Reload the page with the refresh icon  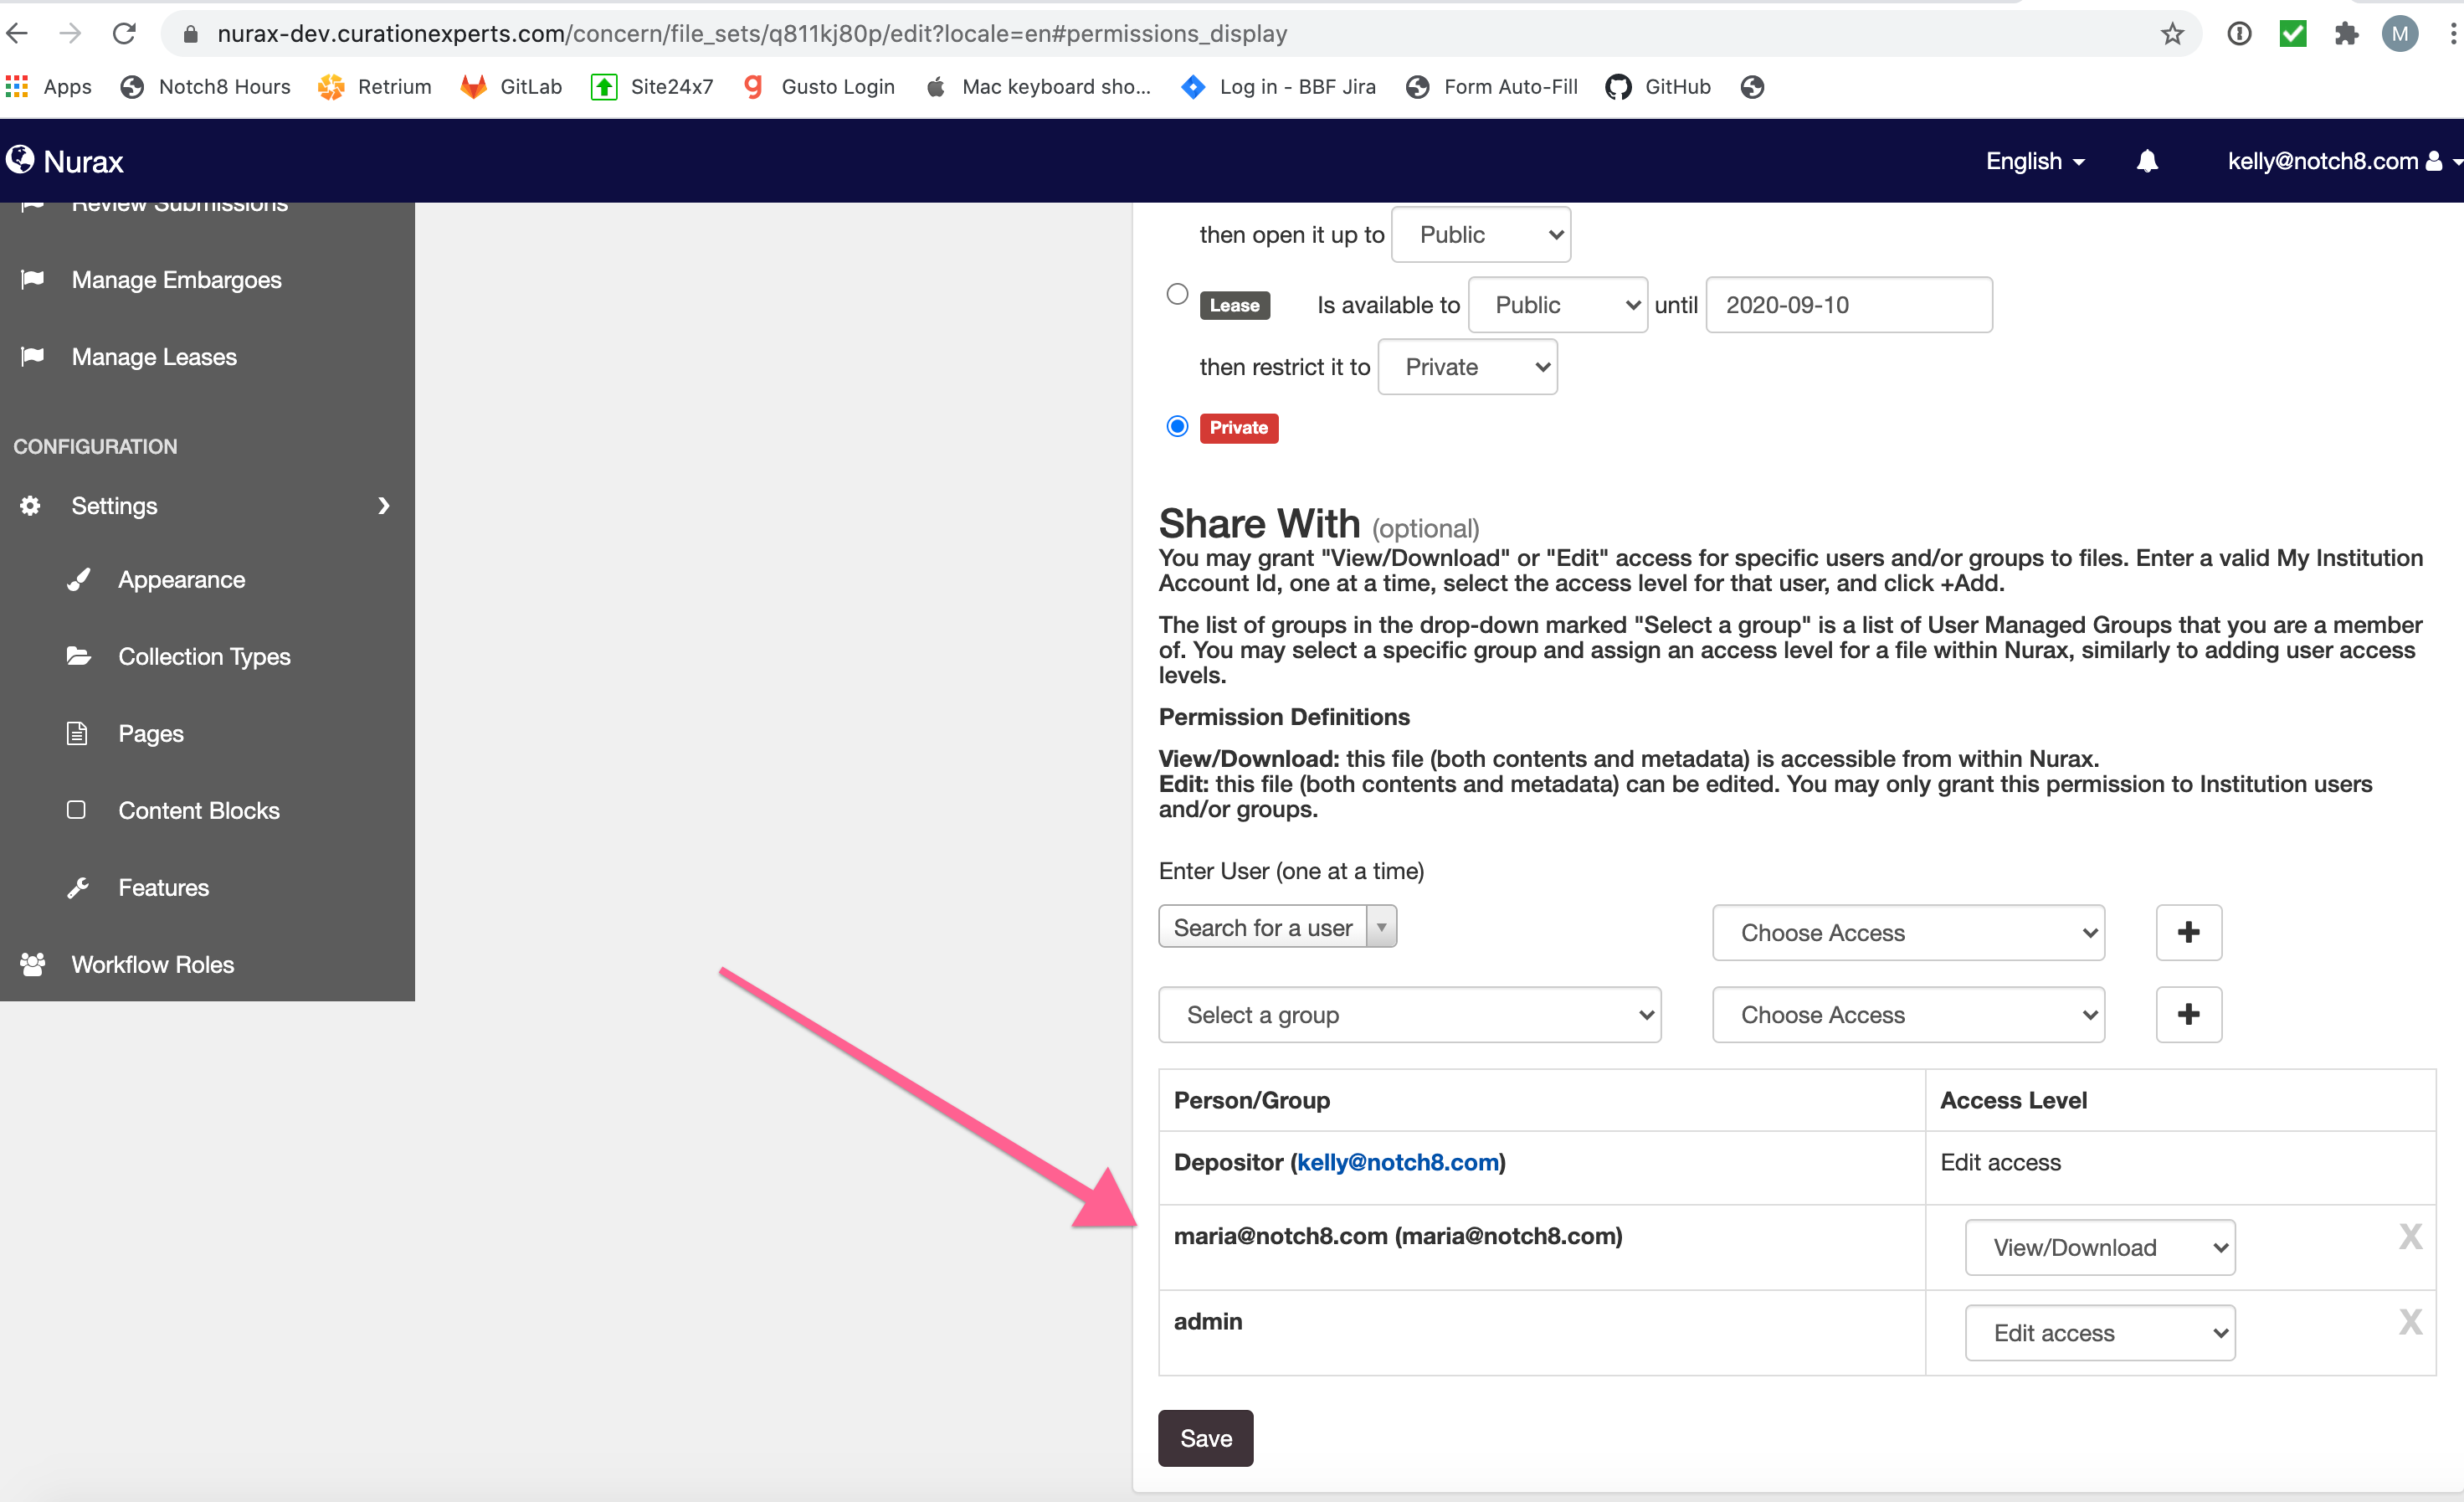pyautogui.click(x=124, y=33)
